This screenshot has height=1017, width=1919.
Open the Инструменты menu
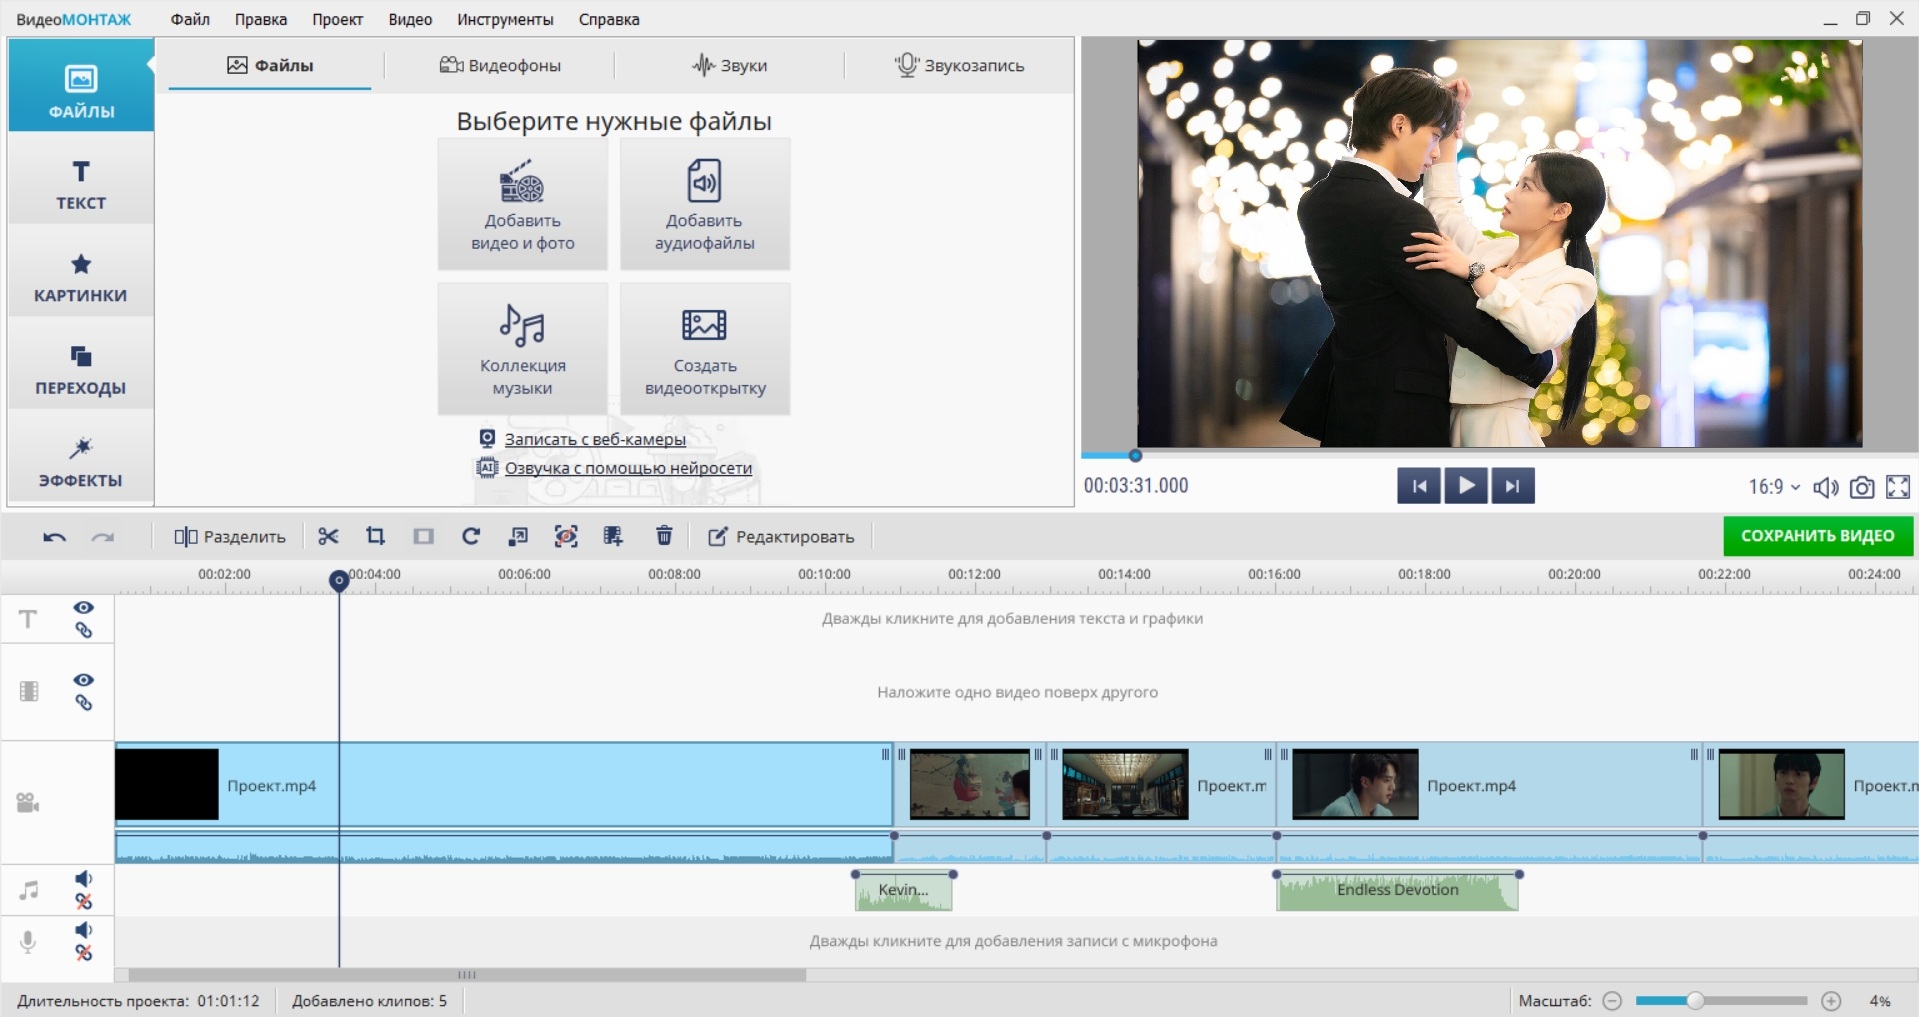505,19
